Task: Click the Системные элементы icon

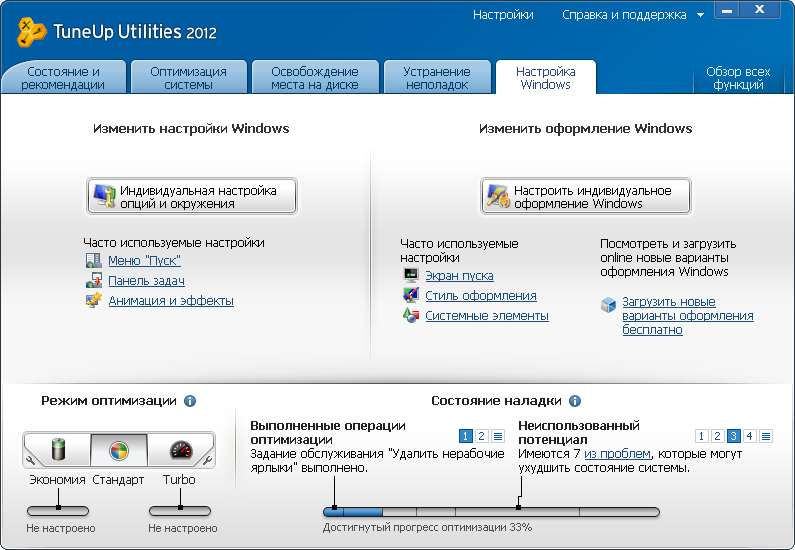Action: [410, 315]
